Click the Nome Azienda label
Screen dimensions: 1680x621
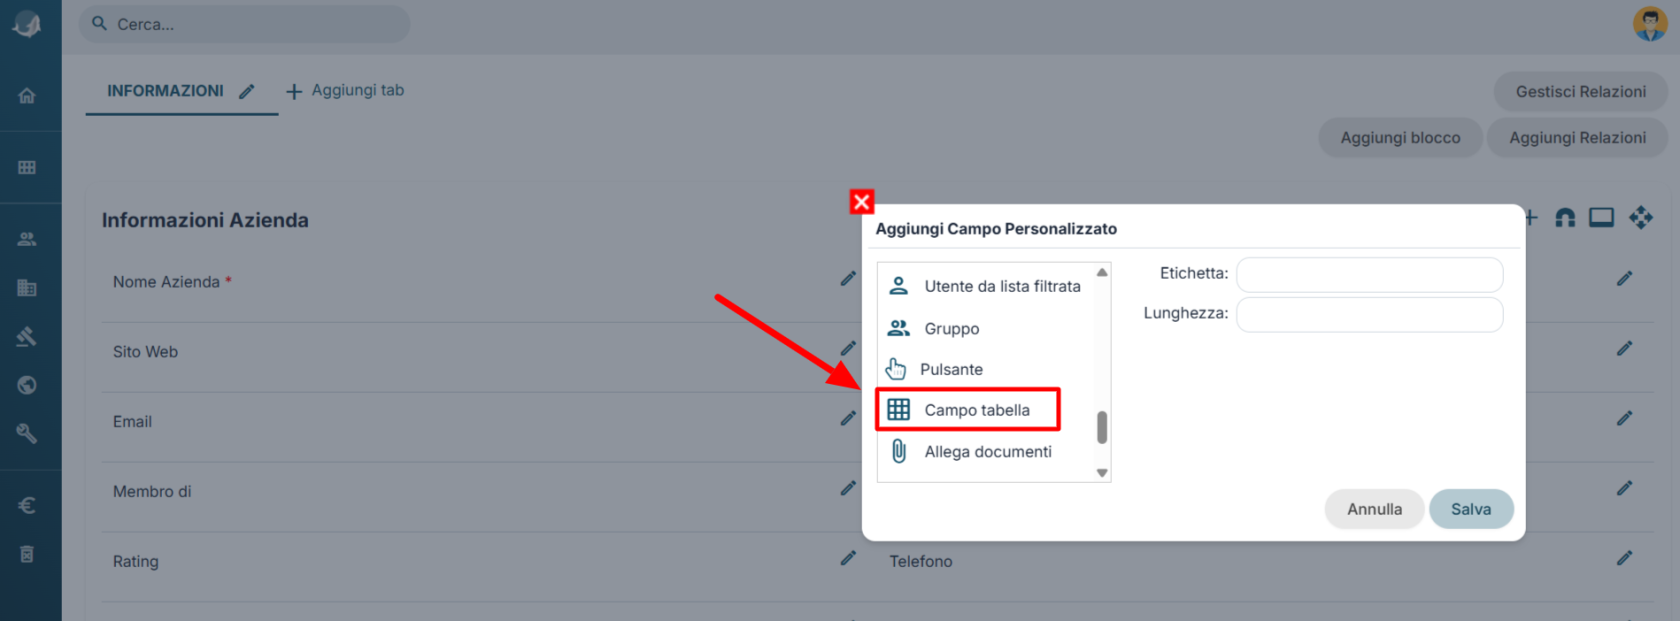(166, 282)
